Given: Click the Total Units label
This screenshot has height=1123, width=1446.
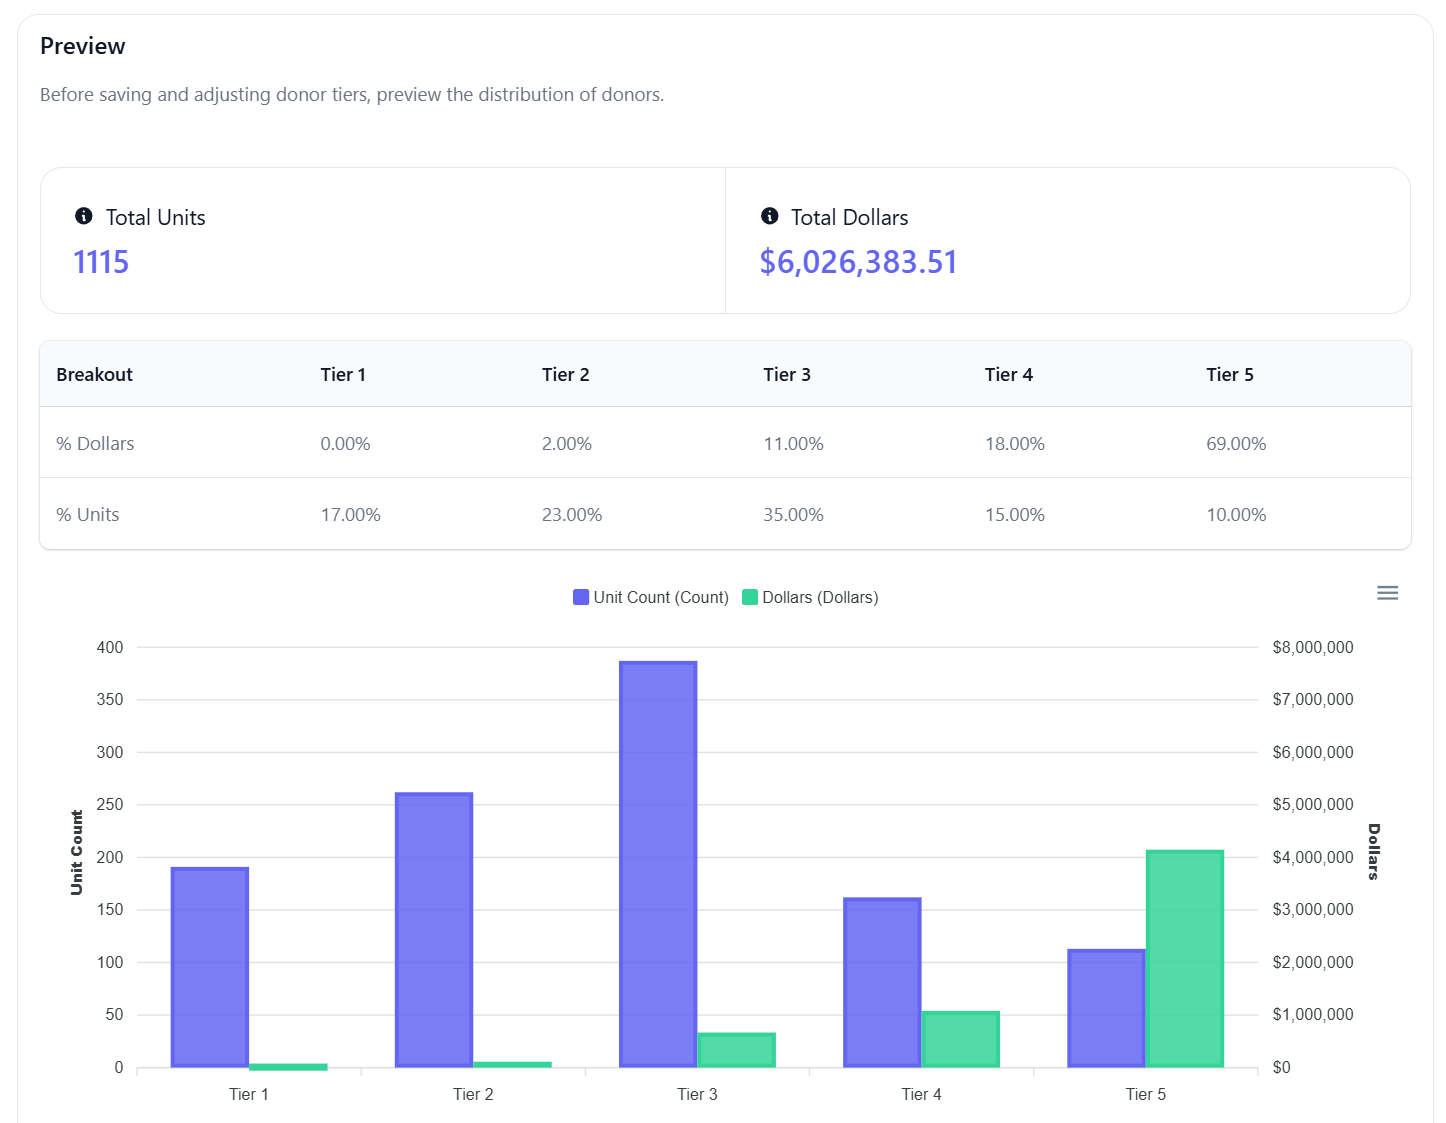Looking at the screenshot, I should pos(156,217).
